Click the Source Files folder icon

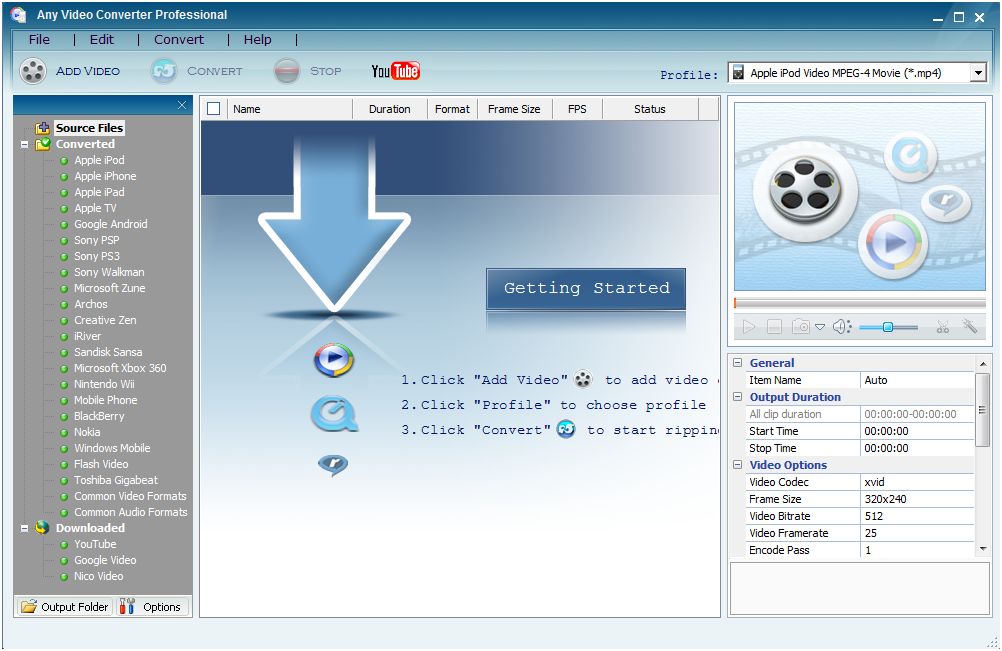(42, 128)
